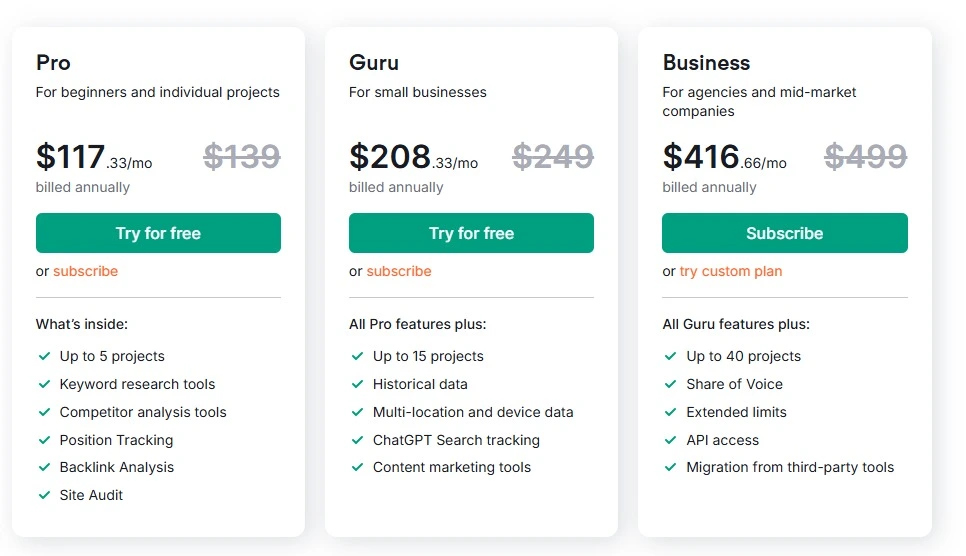Follow the try custom plan link
The width and height of the screenshot is (966, 556).
(x=731, y=271)
